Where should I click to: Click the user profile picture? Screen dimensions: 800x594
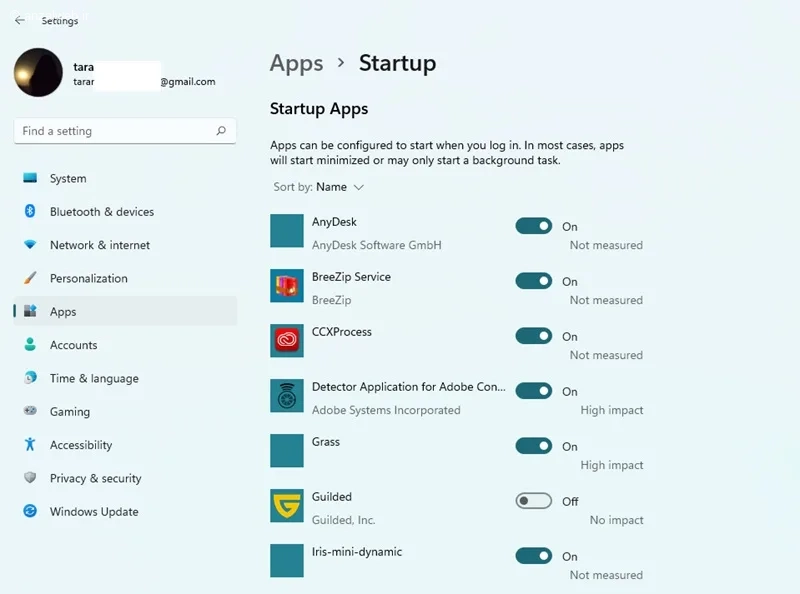pyautogui.click(x=39, y=73)
